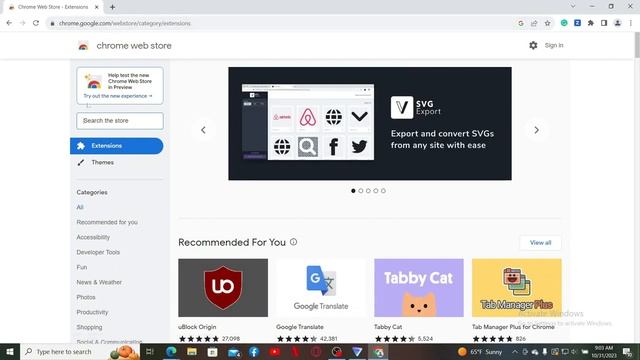This screenshot has height=360, width=640.
Task: Click the Google icon in the address bar
Action: pos(521,23)
